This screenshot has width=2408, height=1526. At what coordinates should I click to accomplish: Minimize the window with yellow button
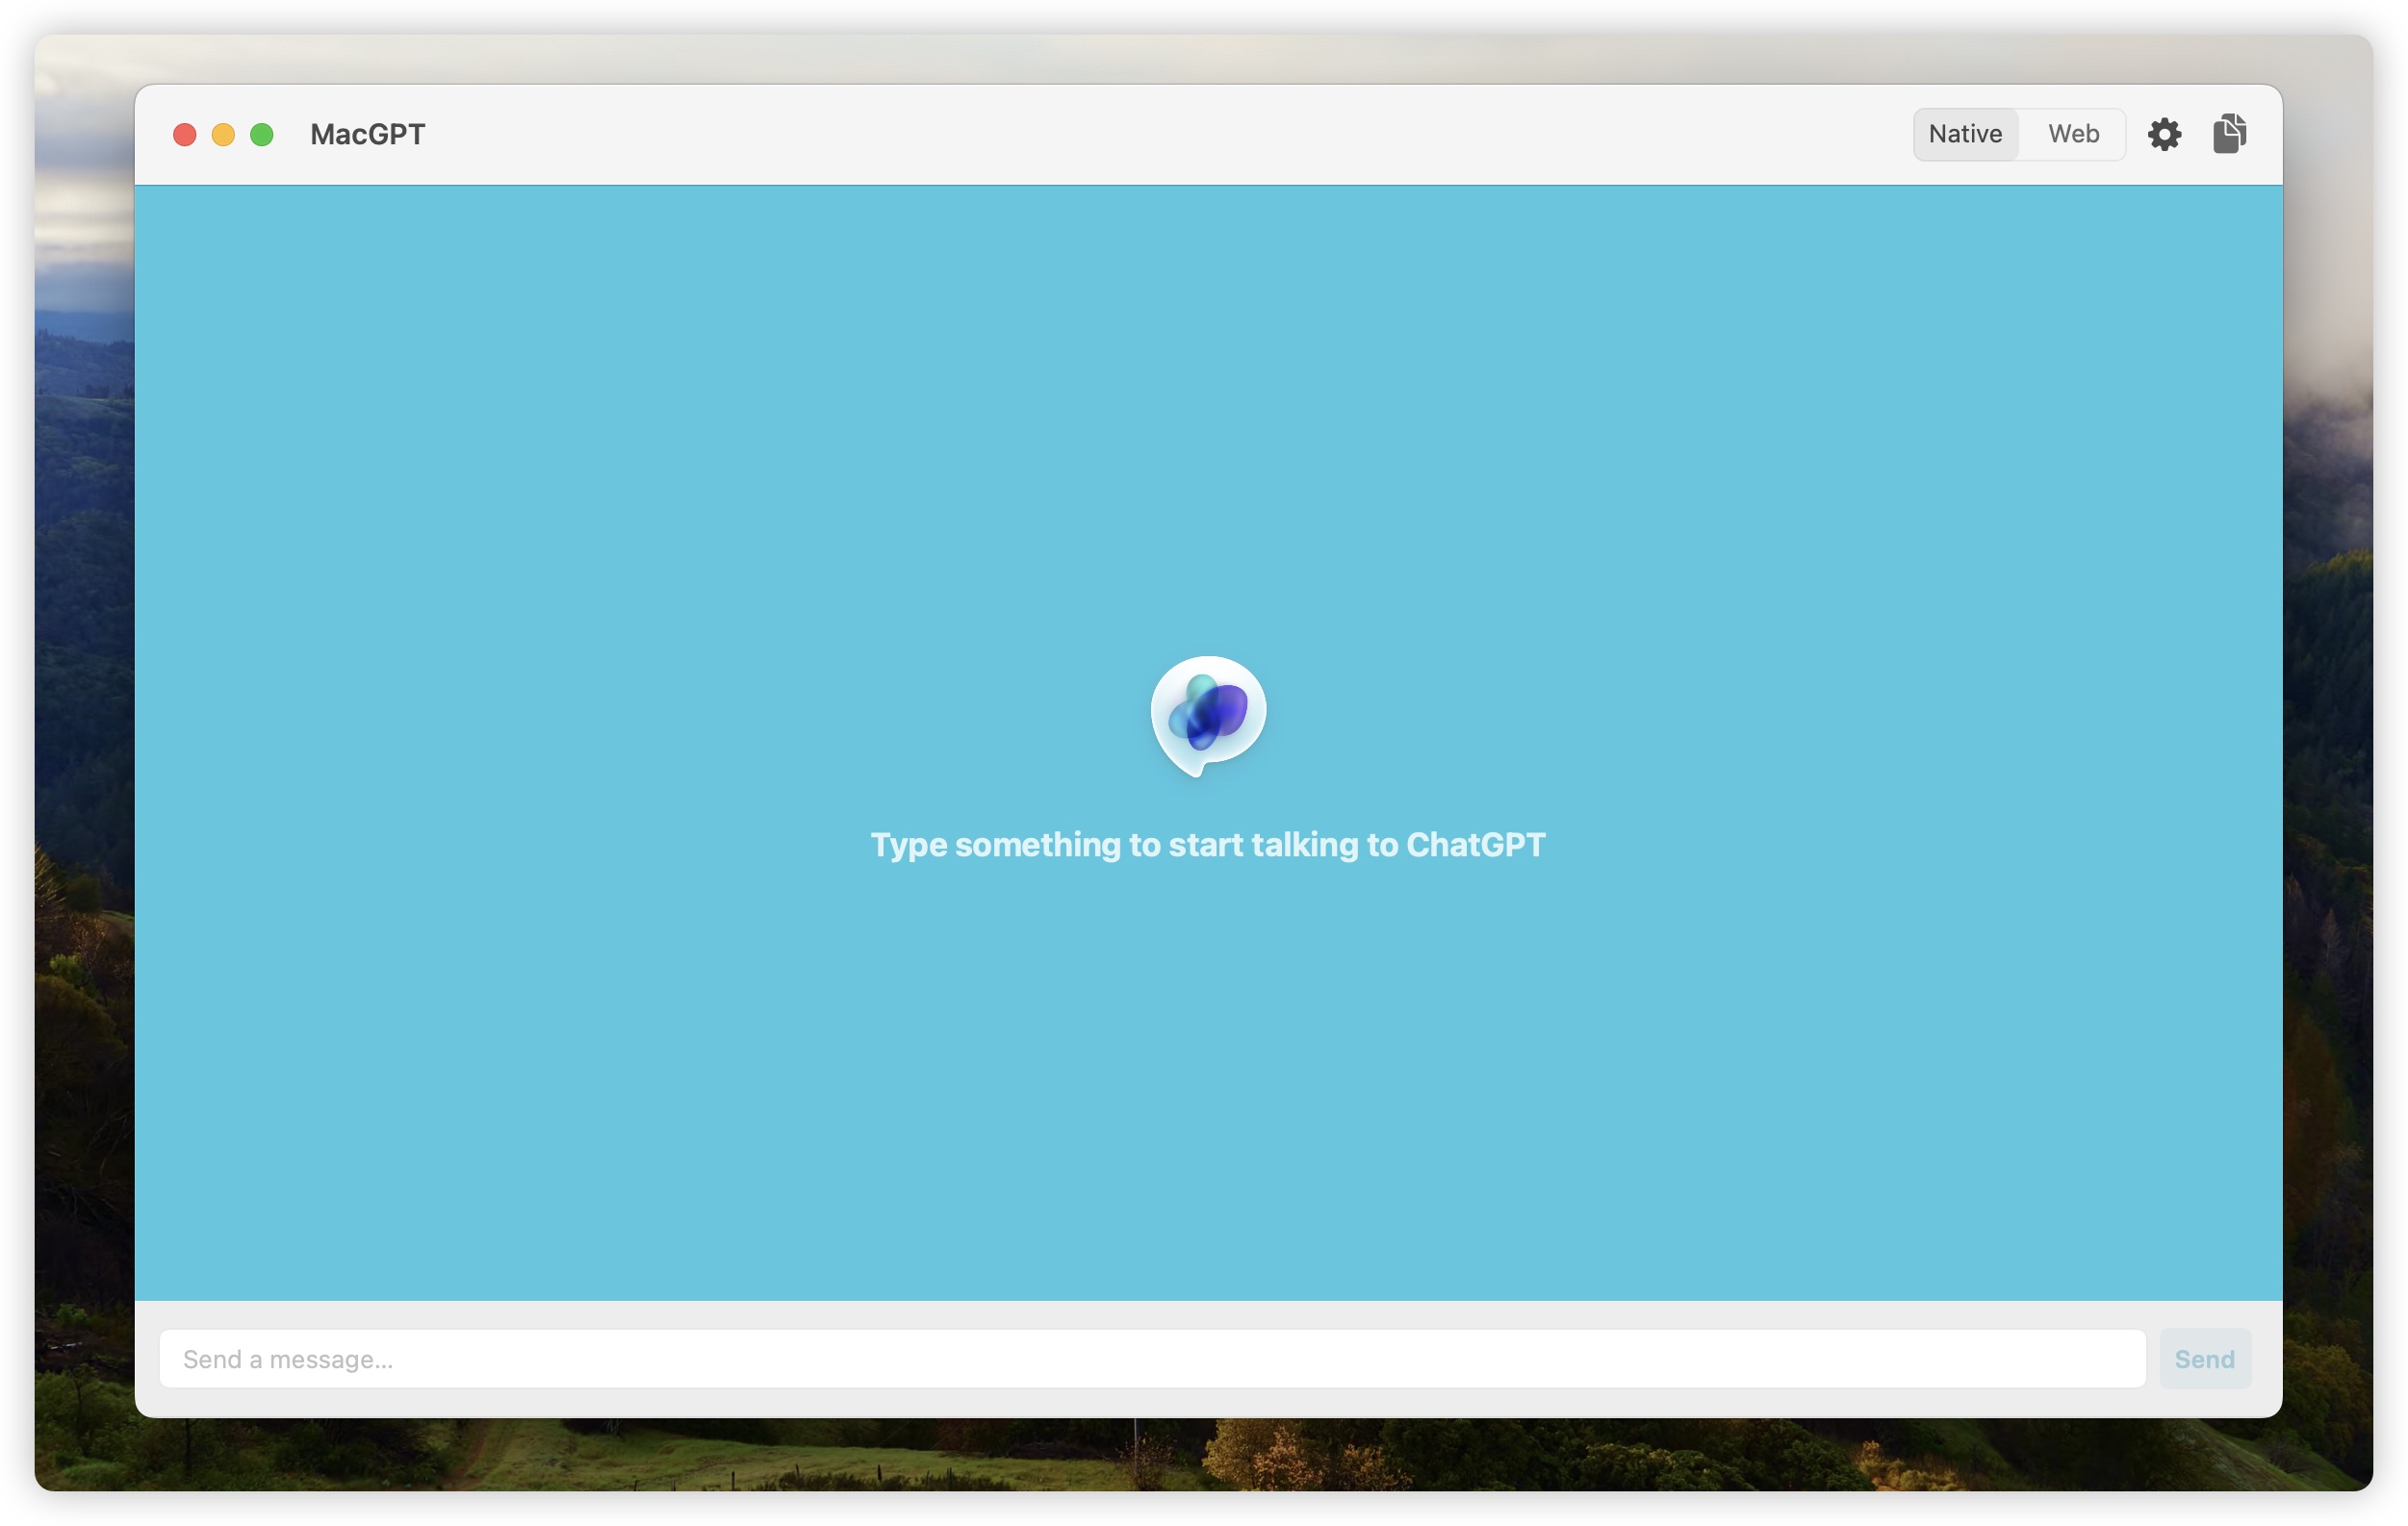click(223, 134)
